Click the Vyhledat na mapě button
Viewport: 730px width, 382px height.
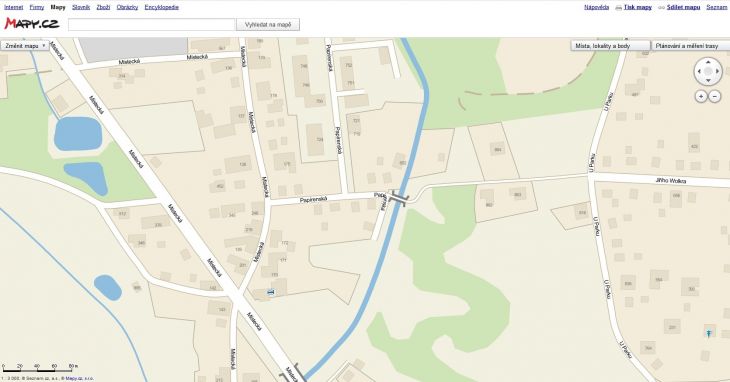click(268, 25)
